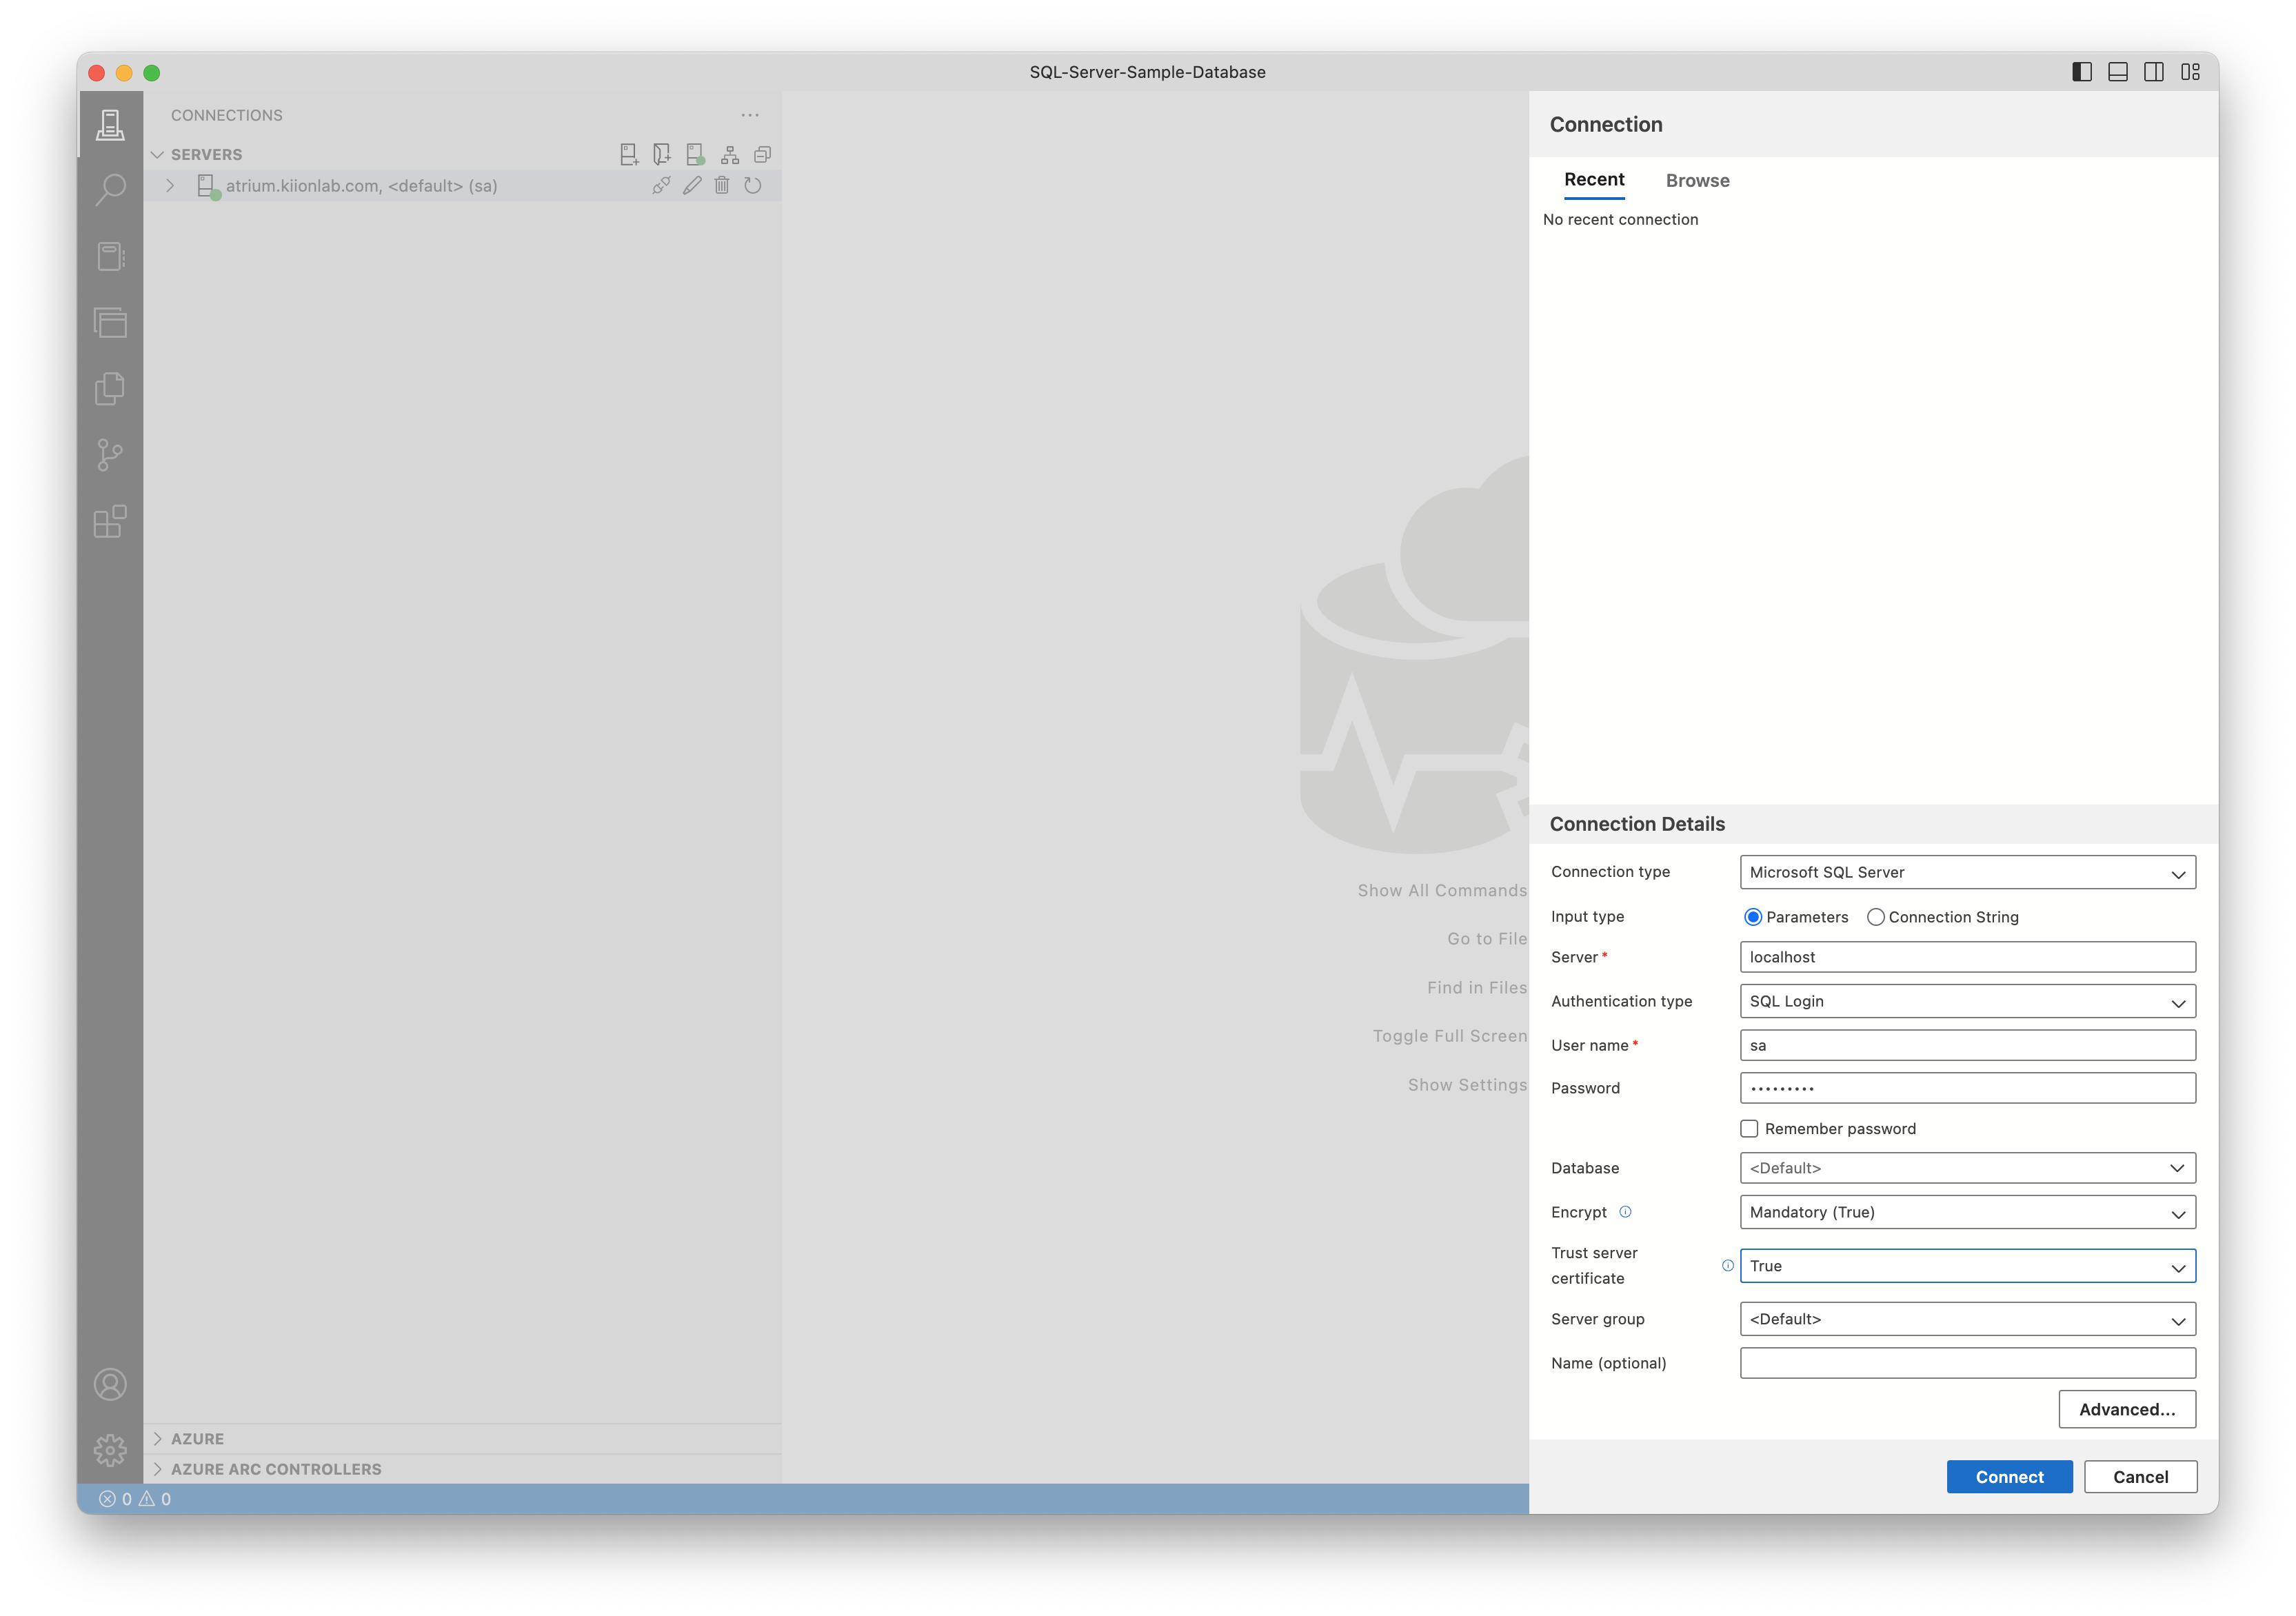The height and width of the screenshot is (1616, 2296).
Task: Switch to the Recent tab
Action: click(x=1594, y=180)
